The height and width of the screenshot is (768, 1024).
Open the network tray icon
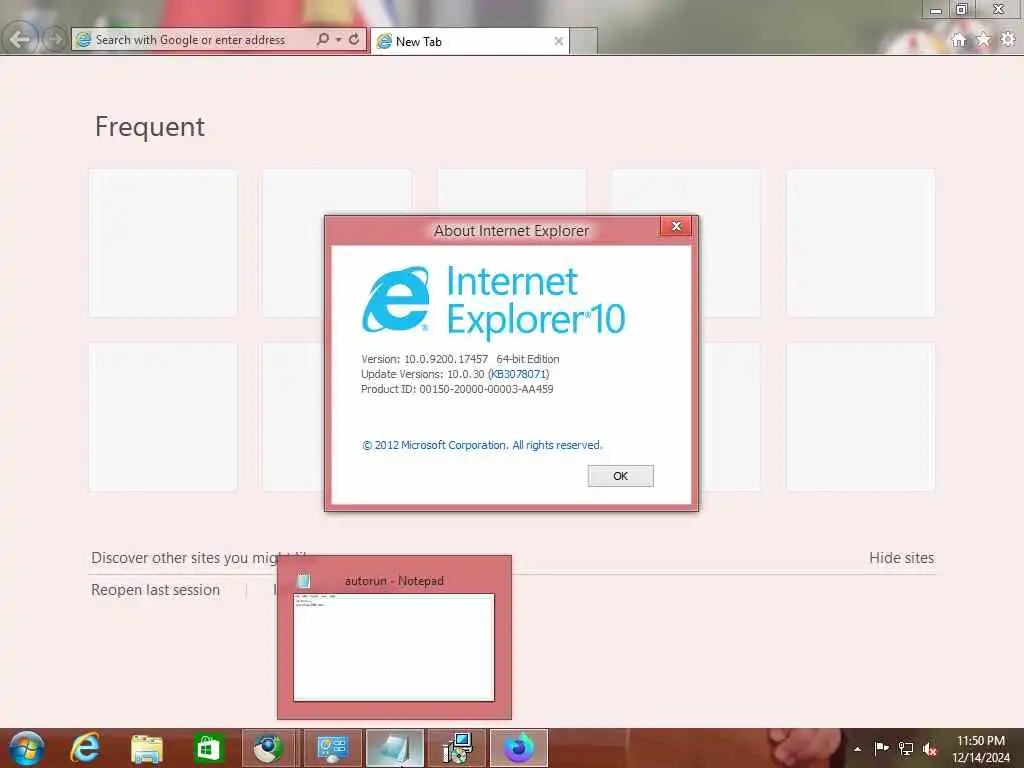[906, 748]
